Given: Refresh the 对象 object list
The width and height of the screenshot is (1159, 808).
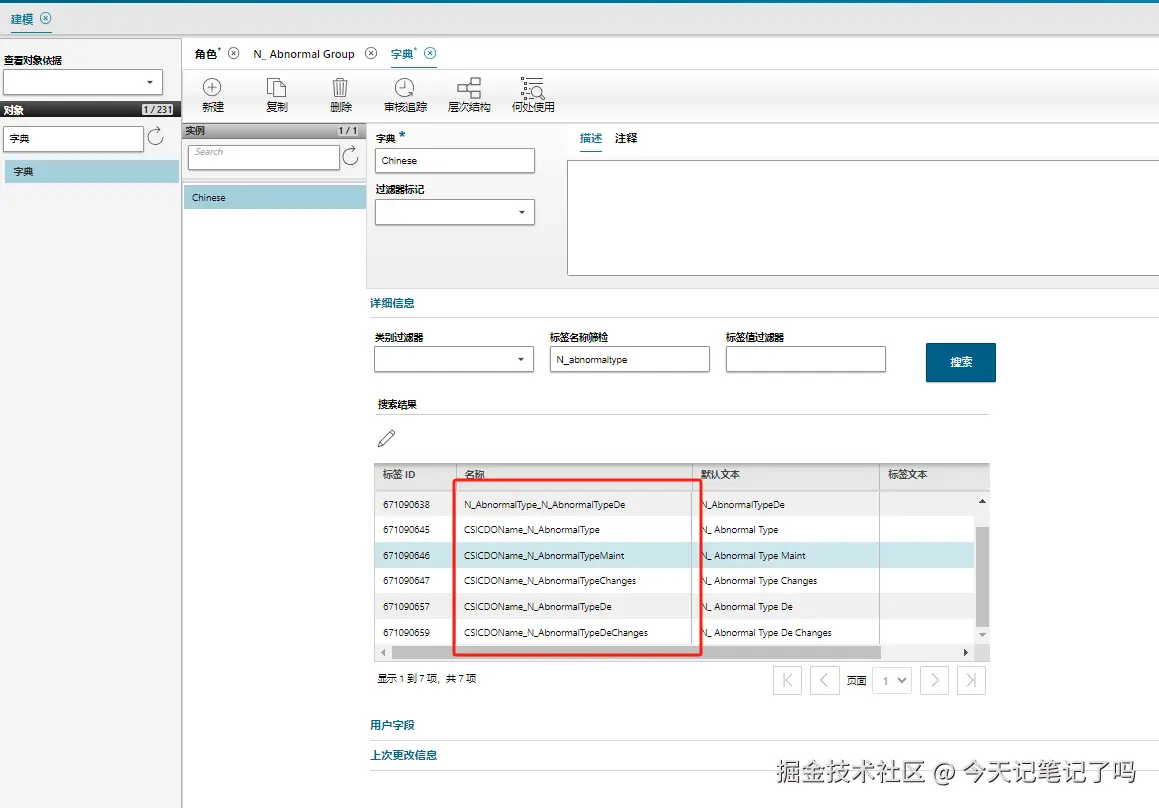Looking at the screenshot, I should tap(155, 137).
